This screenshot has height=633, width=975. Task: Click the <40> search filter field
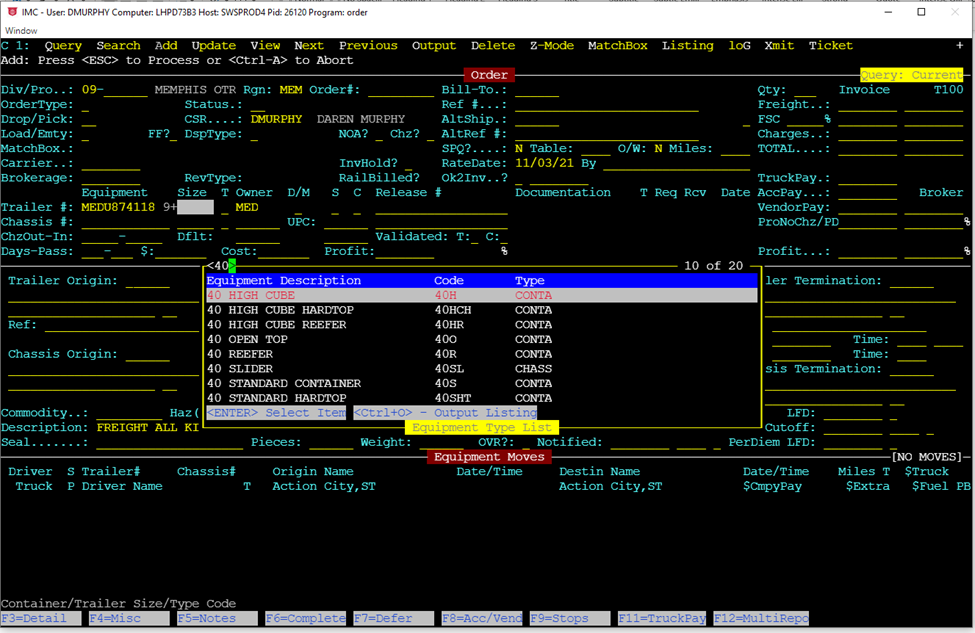(x=221, y=266)
